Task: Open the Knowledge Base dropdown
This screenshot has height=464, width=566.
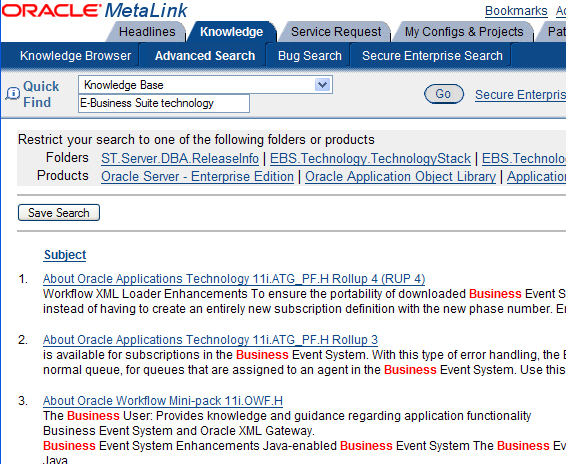Action: point(205,85)
